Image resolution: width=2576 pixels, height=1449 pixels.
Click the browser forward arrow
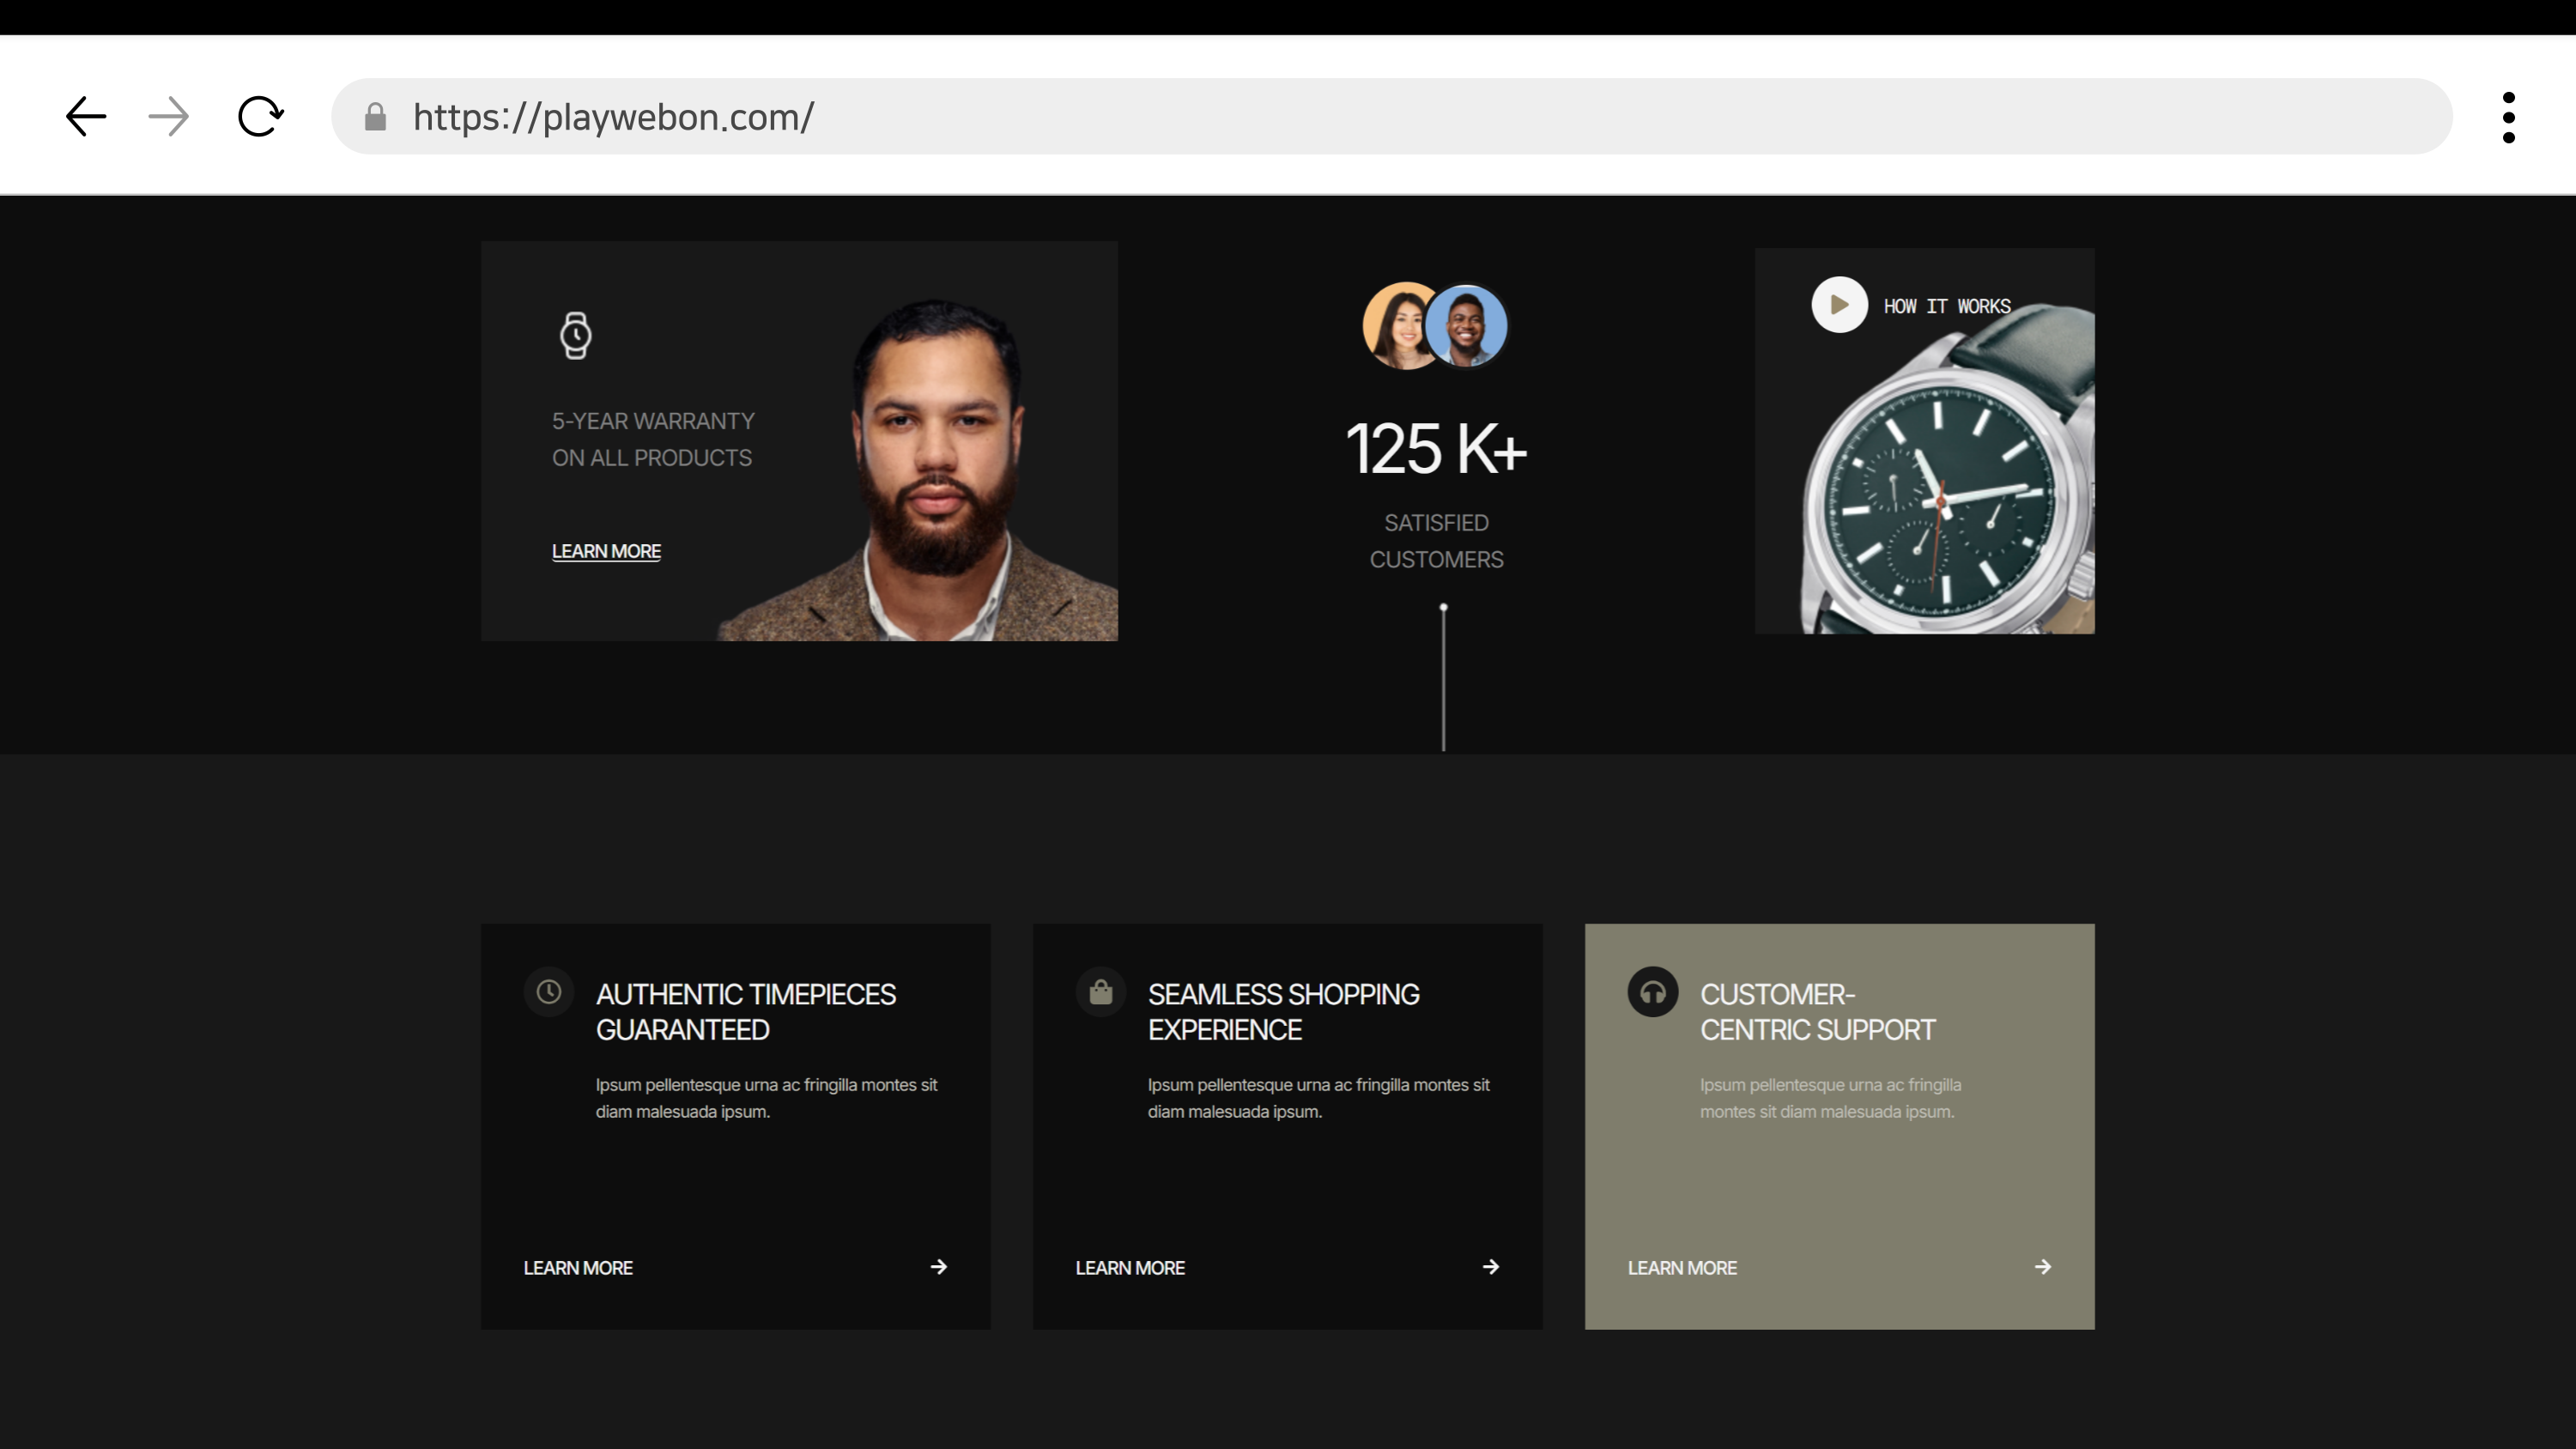pyautogui.click(x=168, y=117)
